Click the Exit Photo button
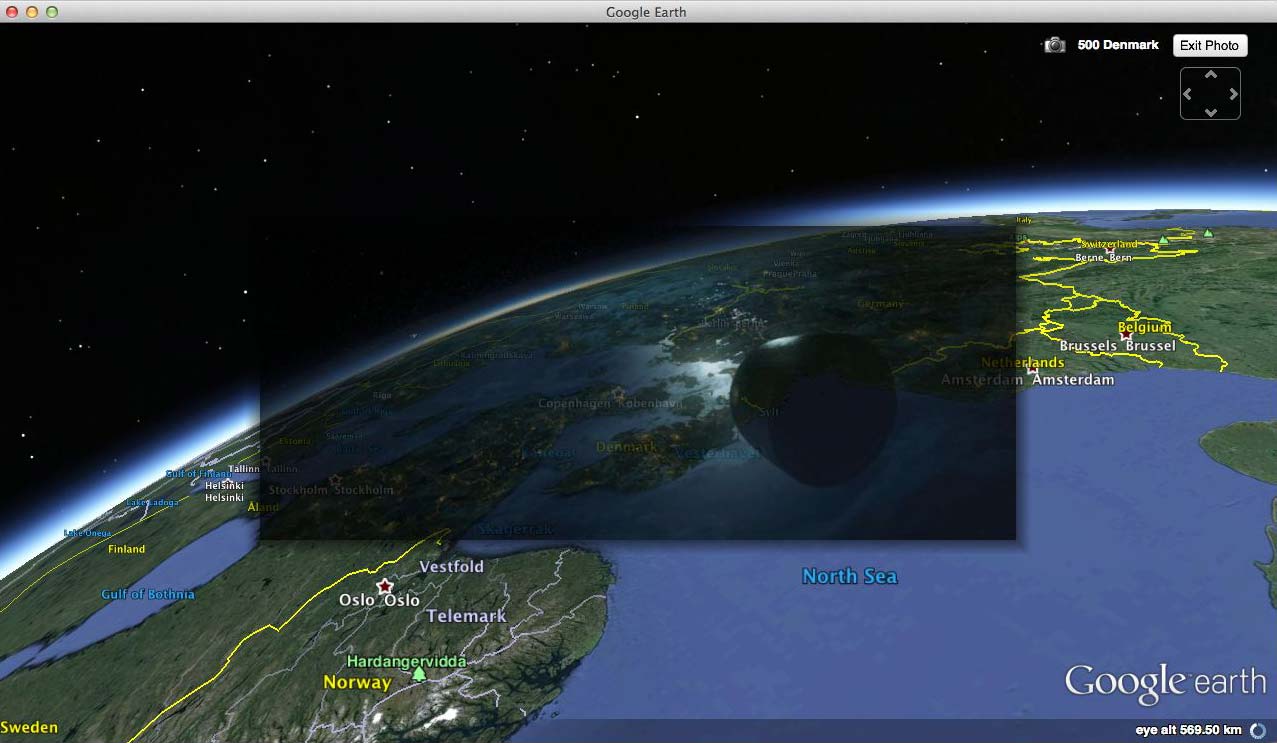The height and width of the screenshot is (743, 1277). [x=1209, y=45]
